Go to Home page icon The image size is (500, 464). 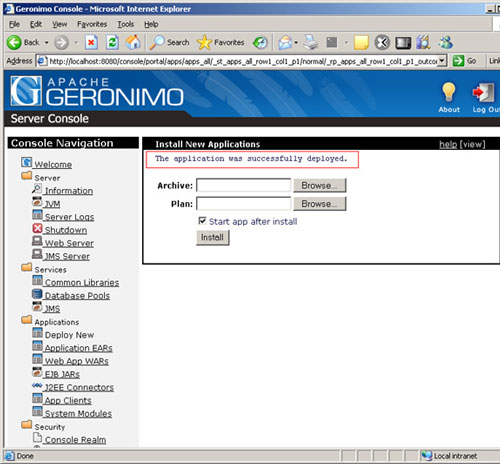coord(133,42)
